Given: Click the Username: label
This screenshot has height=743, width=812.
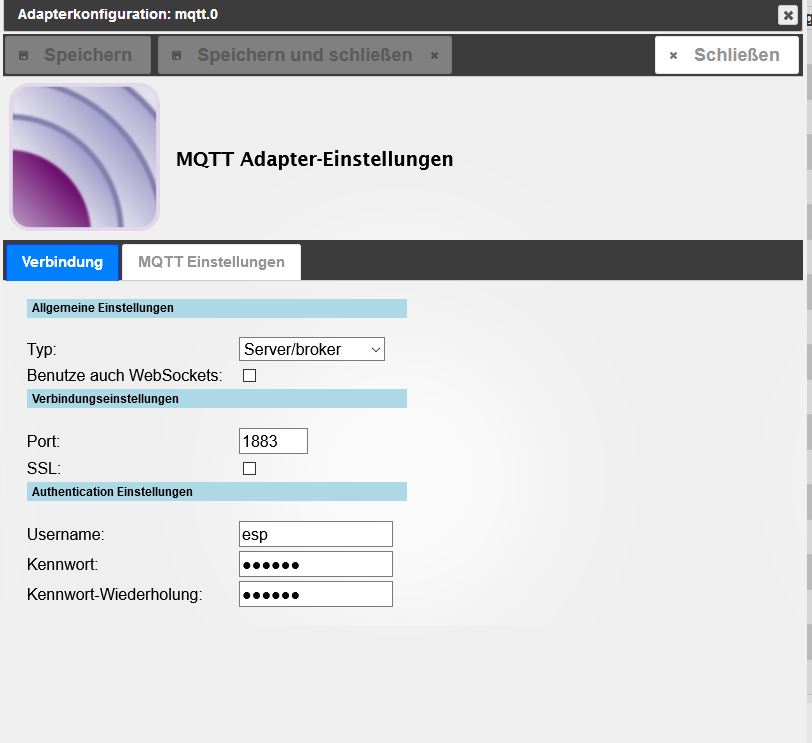Looking at the screenshot, I should pos(65,534).
